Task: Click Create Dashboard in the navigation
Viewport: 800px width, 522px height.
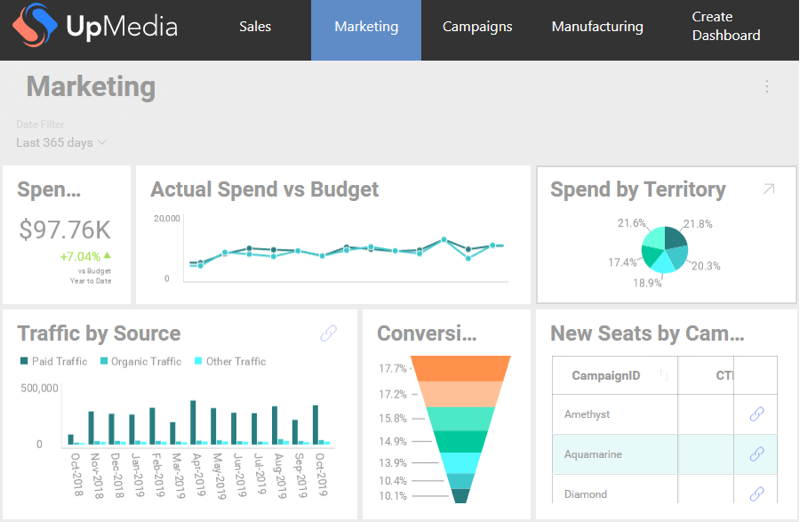Action: 726,27
